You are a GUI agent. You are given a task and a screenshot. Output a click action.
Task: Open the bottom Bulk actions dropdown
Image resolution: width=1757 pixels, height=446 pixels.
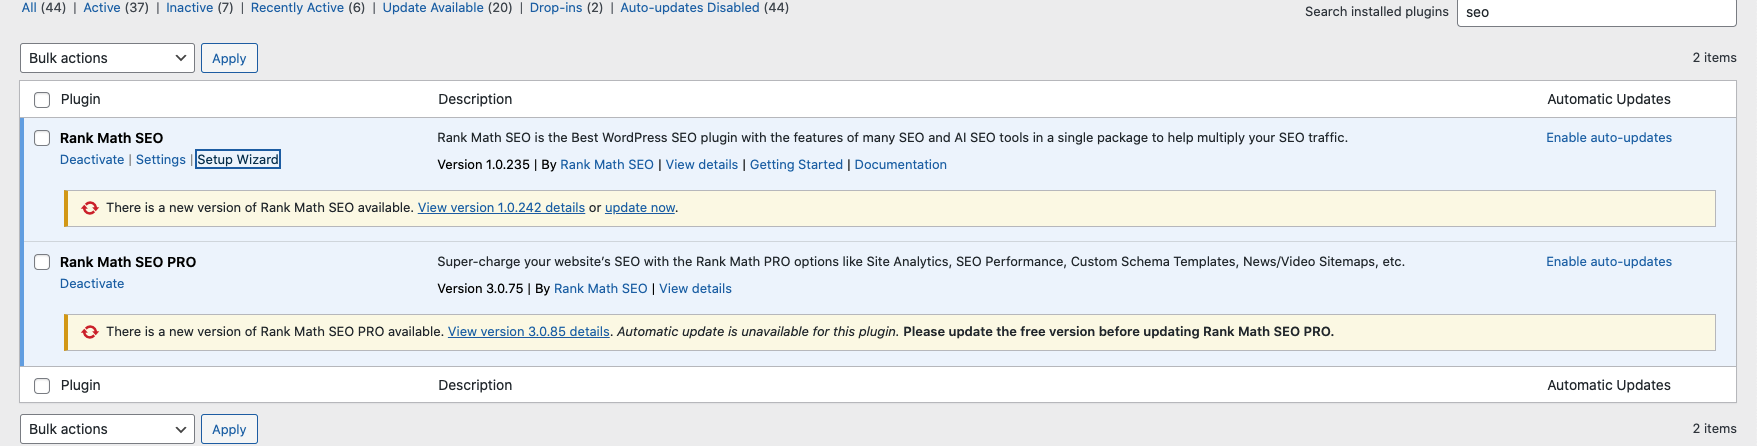pyautogui.click(x=107, y=429)
